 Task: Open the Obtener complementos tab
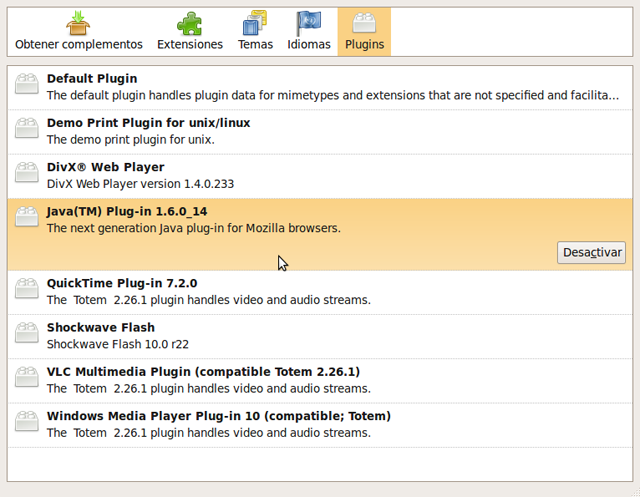tap(78, 32)
